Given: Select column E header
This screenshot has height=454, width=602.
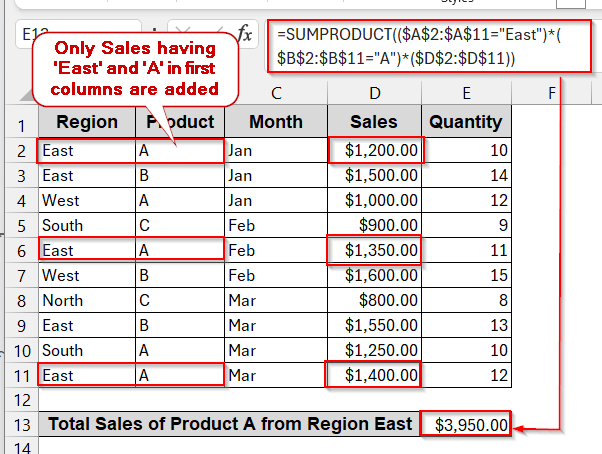Looking at the screenshot, I should point(466,94).
